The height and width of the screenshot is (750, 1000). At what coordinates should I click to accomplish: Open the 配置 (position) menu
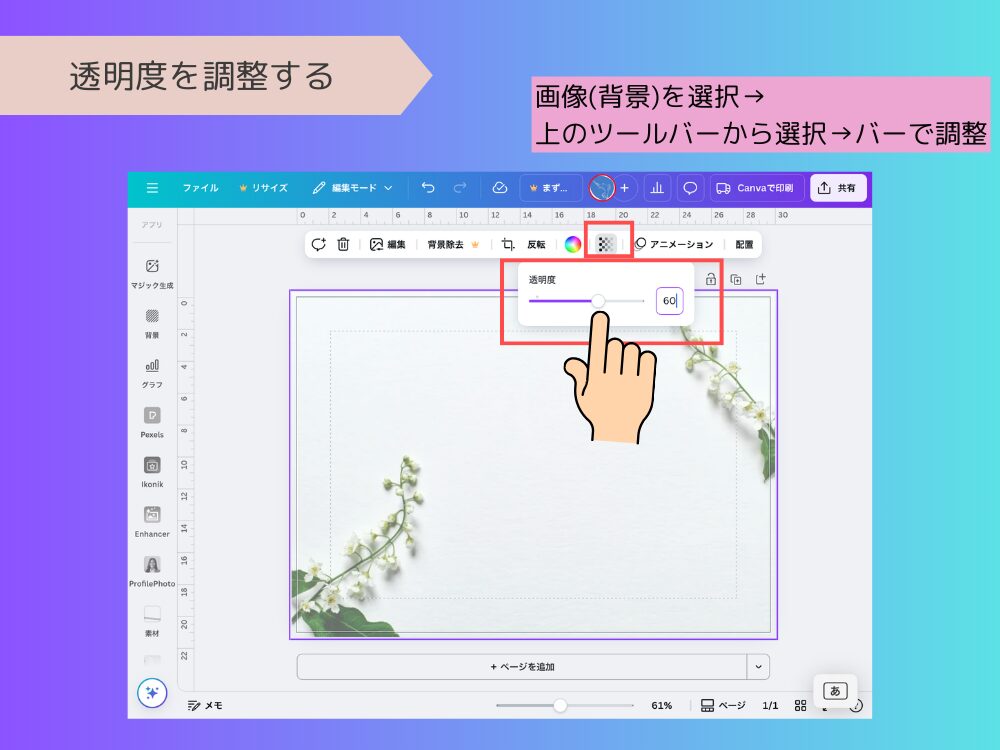click(x=744, y=243)
